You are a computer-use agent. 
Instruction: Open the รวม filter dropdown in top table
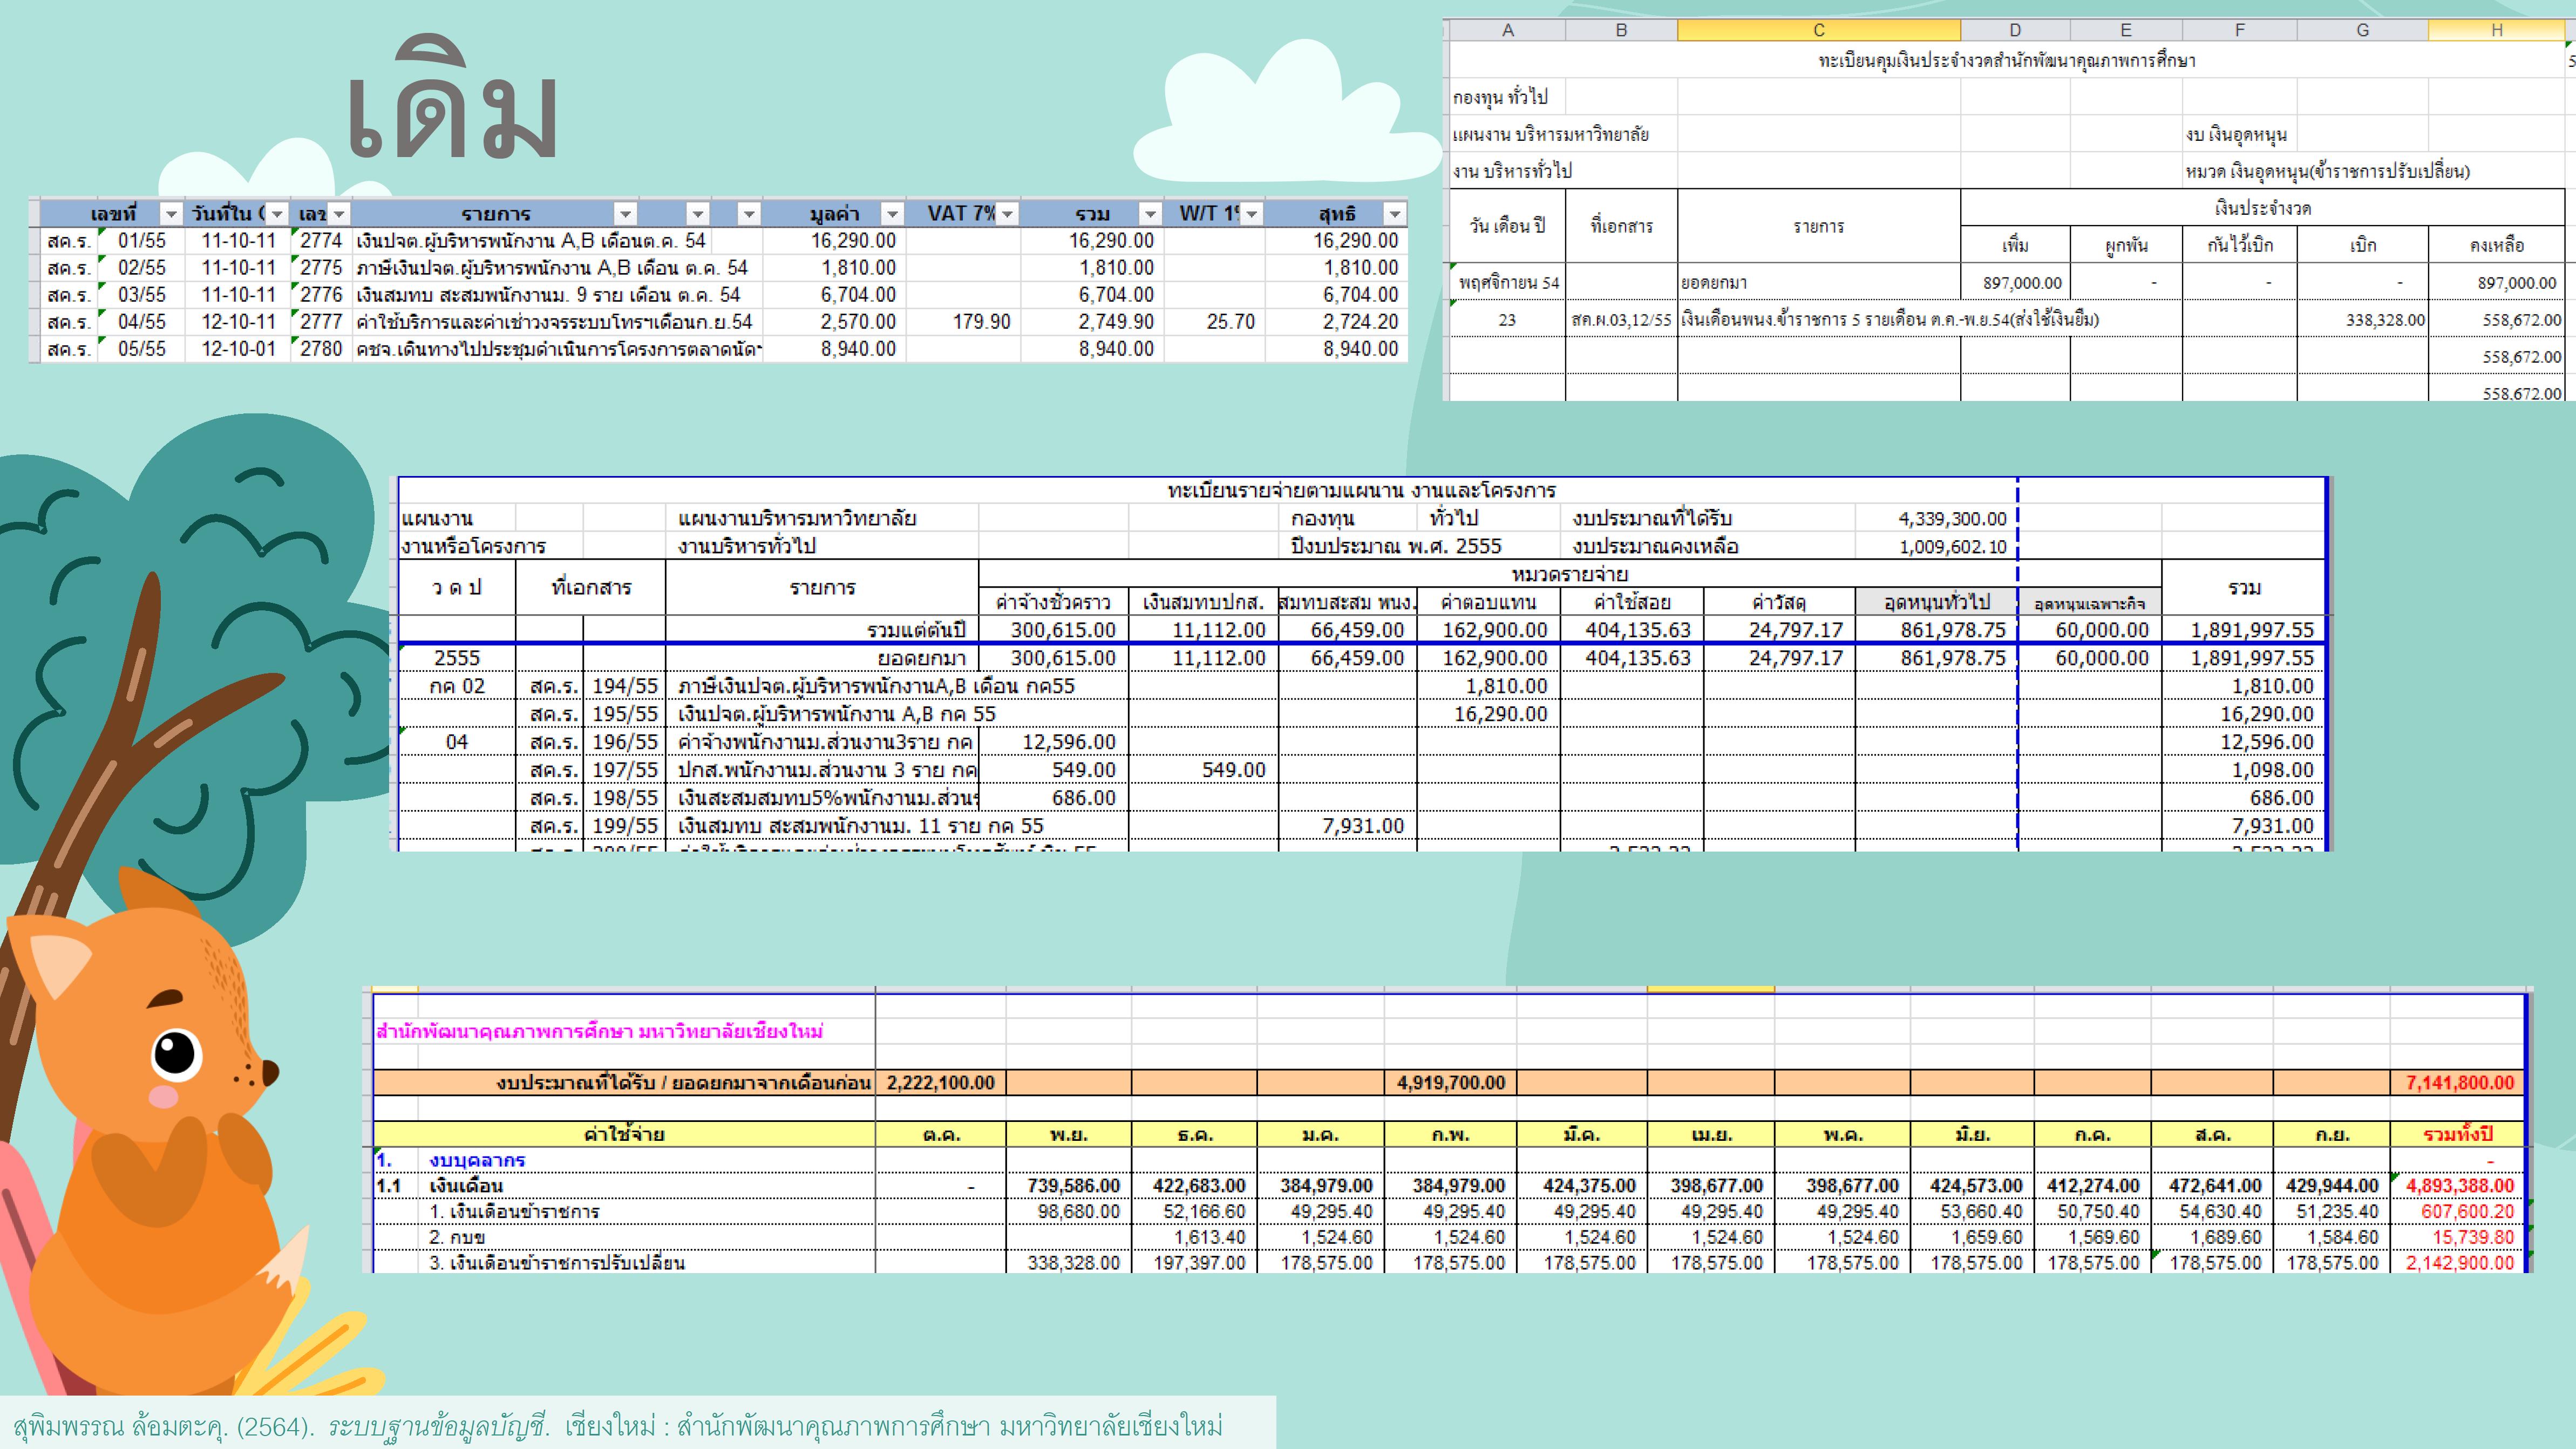coord(1150,214)
